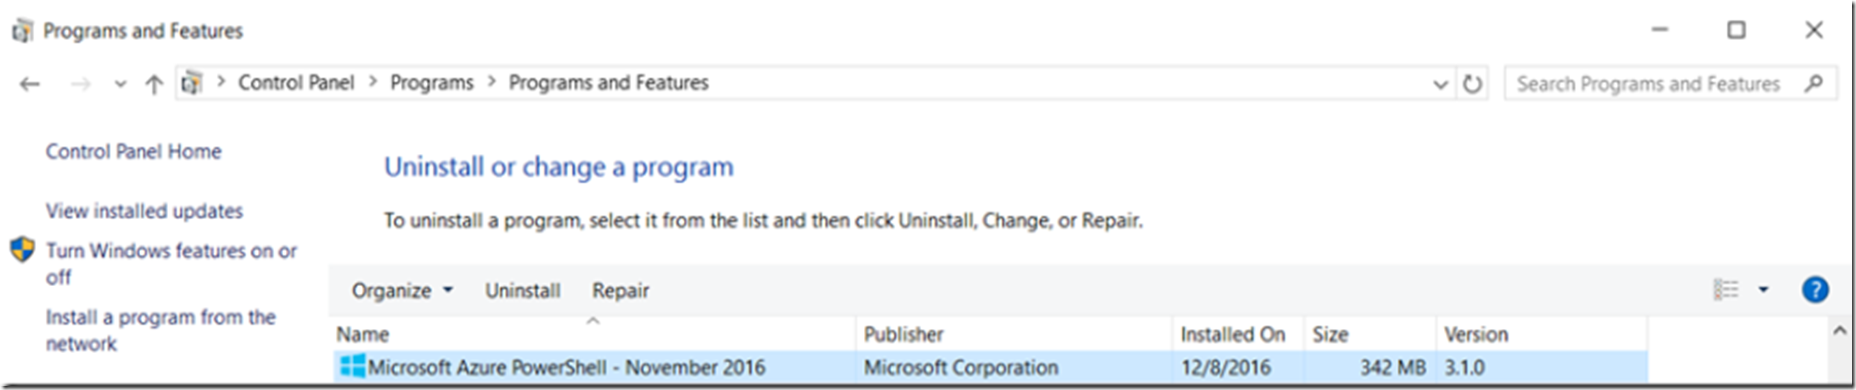The image size is (1856, 390).
Task: Sort by the Version column header
Action: coord(1541,334)
